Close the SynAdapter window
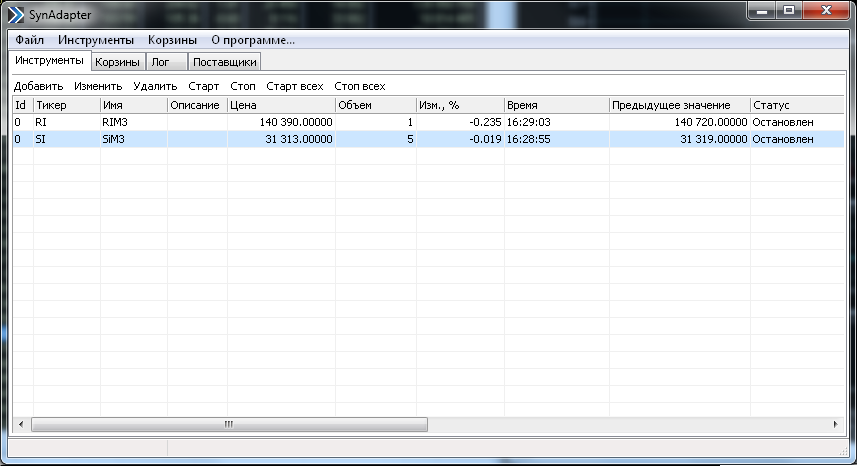Screen dimensions: 857x466 (827, 10)
